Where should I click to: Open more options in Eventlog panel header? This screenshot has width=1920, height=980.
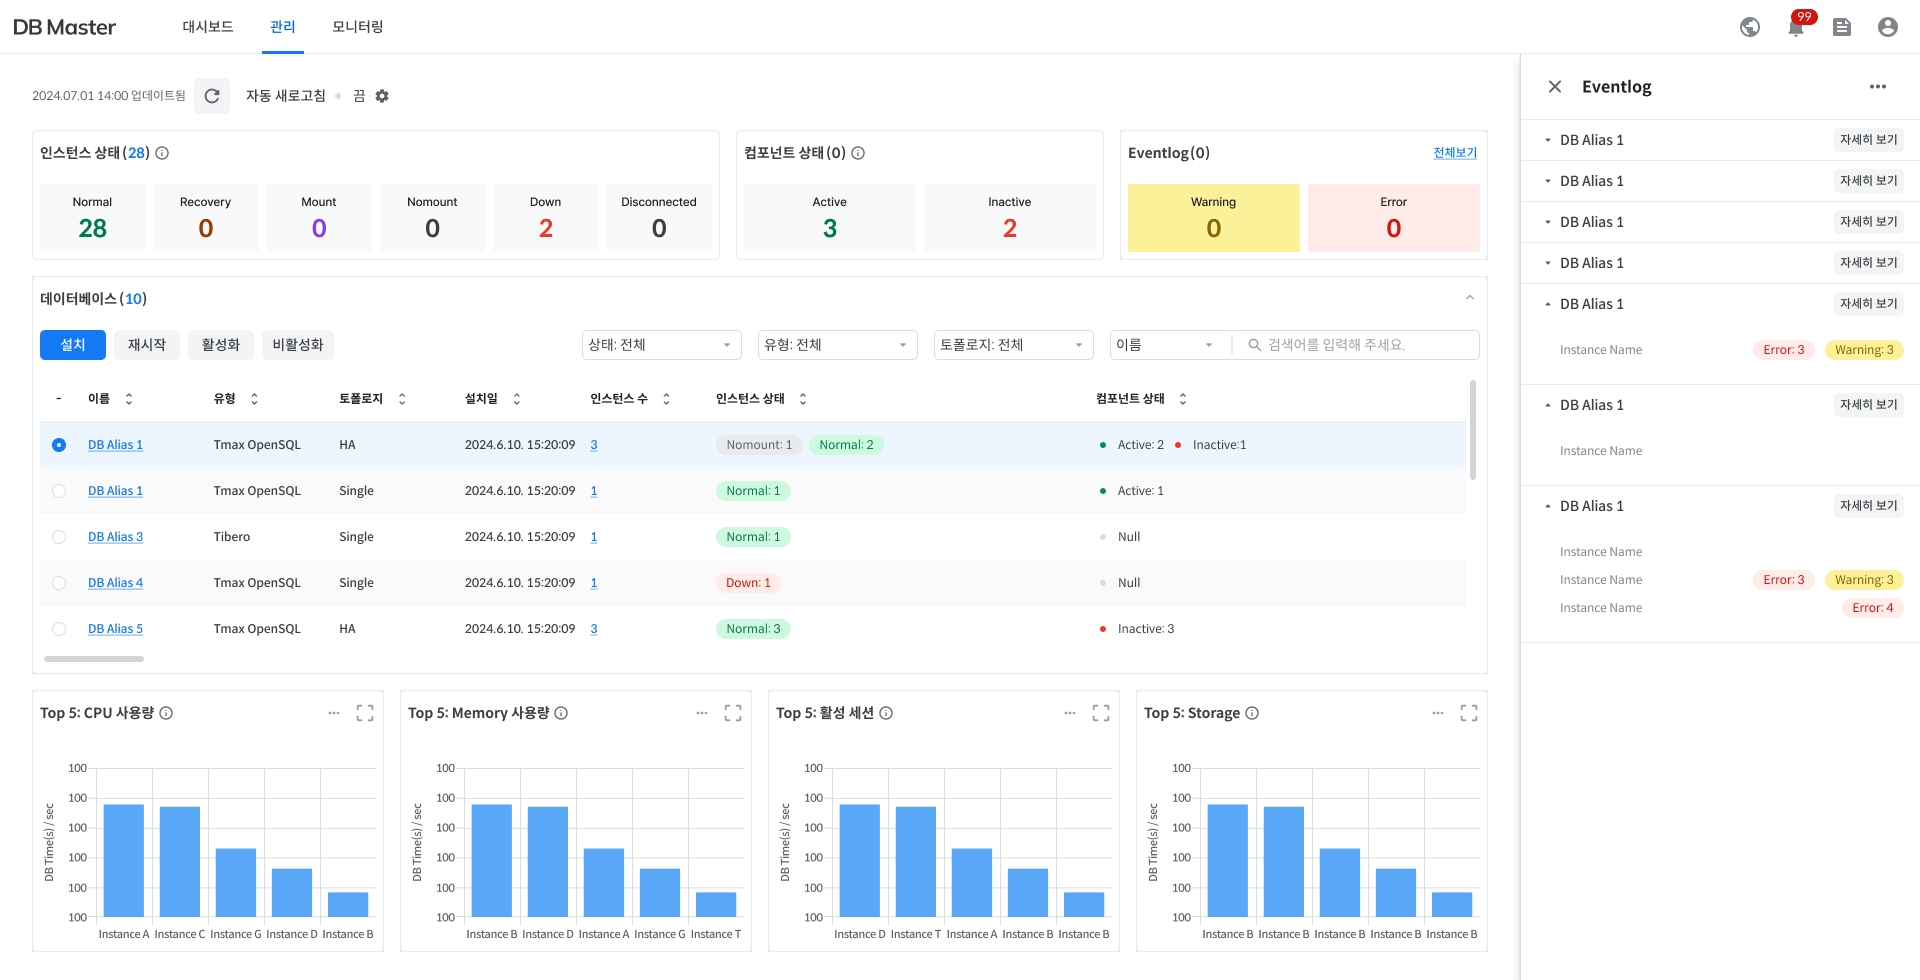click(x=1877, y=87)
